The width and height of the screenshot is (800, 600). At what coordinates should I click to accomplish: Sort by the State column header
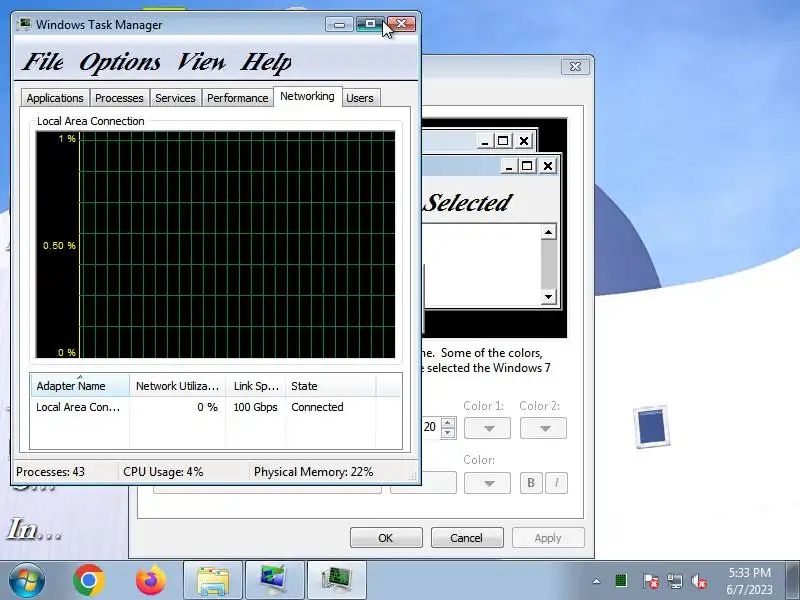point(331,386)
